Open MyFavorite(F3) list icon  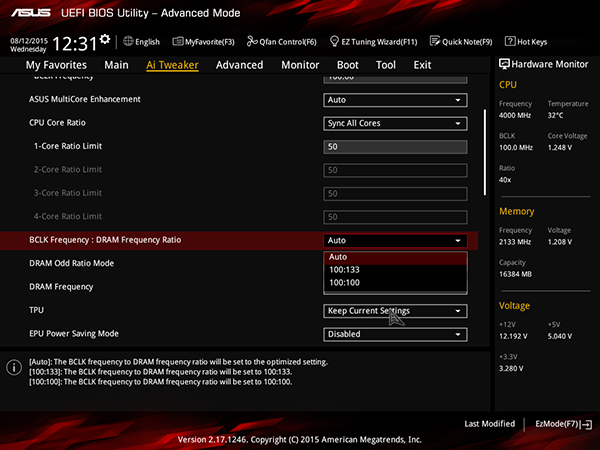click(x=178, y=41)
